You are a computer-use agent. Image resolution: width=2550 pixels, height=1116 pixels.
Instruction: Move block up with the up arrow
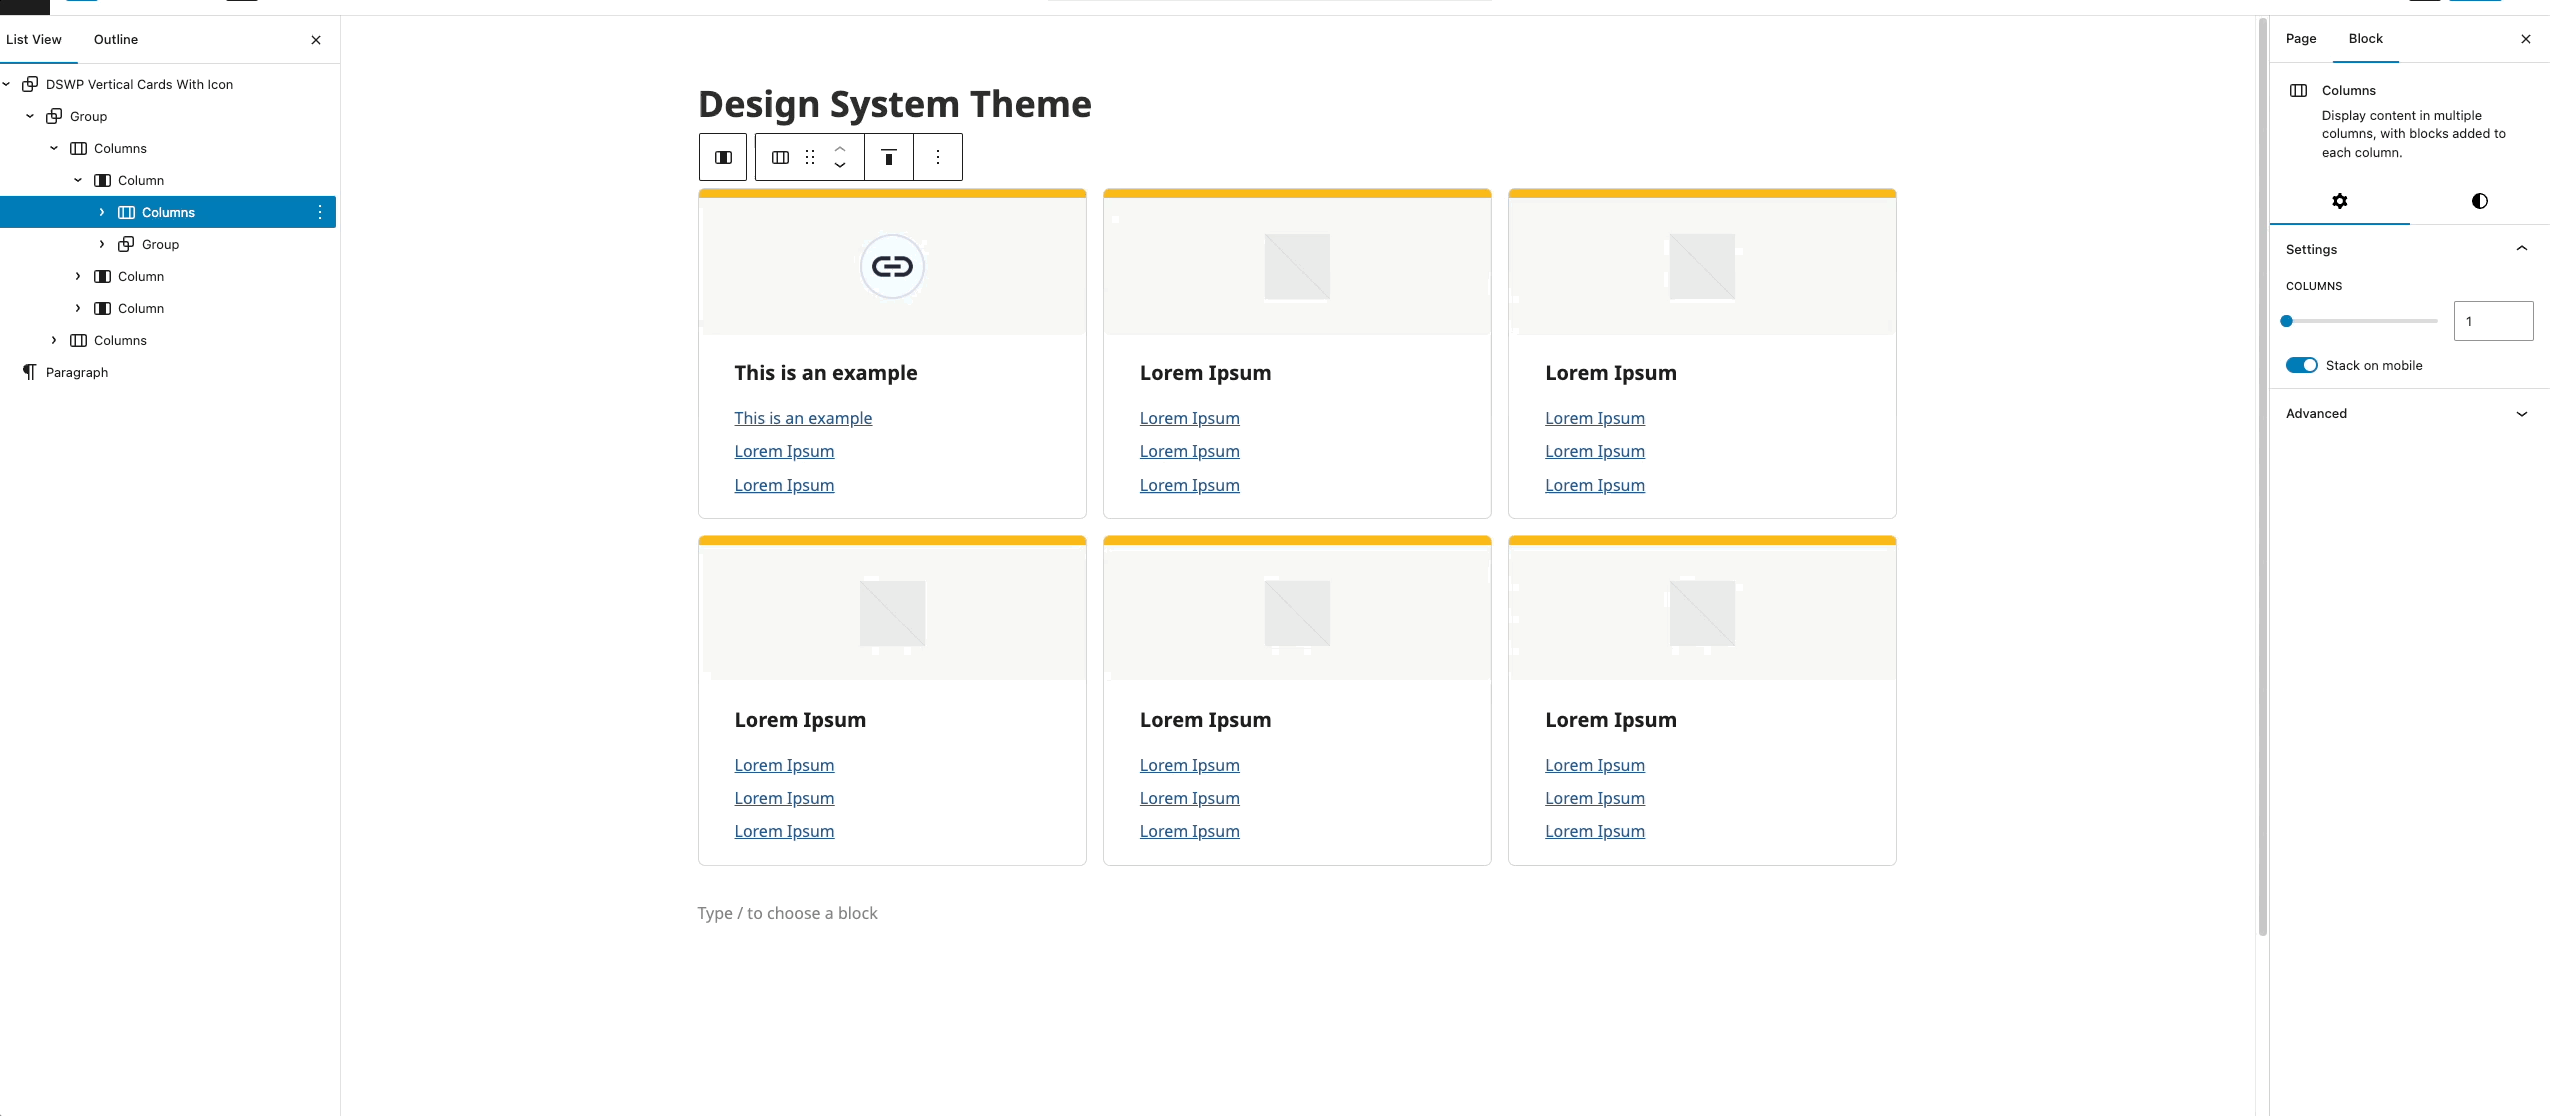tap(840, 148)
